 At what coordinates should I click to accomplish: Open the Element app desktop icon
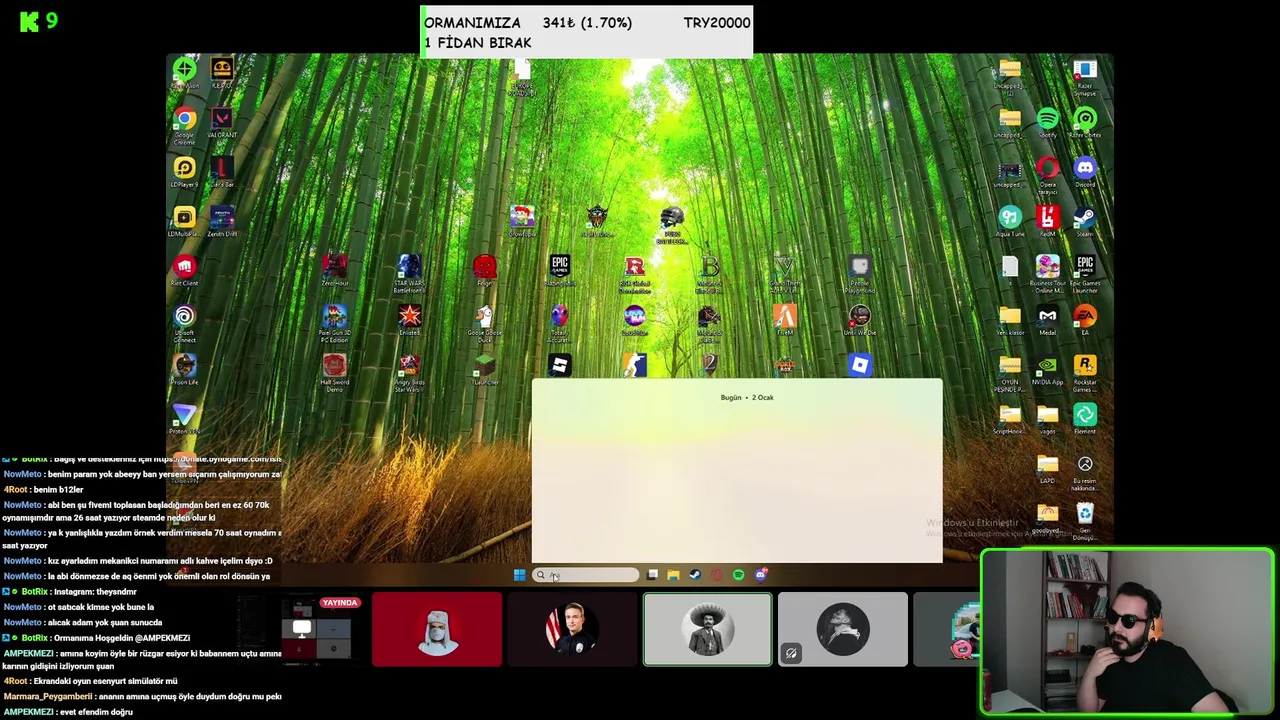[1085, 416]
